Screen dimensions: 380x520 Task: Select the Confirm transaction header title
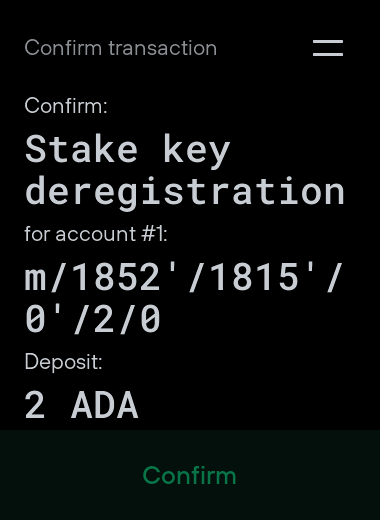(x=121, y=48)
